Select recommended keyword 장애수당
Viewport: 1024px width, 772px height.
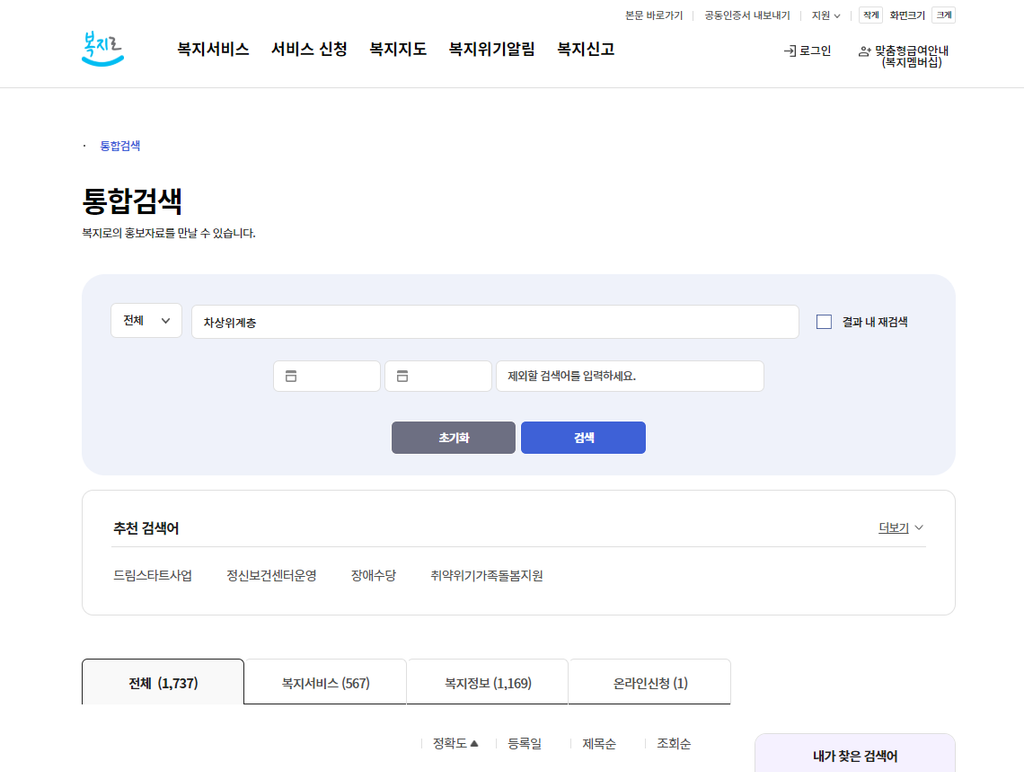pos(374,575)
